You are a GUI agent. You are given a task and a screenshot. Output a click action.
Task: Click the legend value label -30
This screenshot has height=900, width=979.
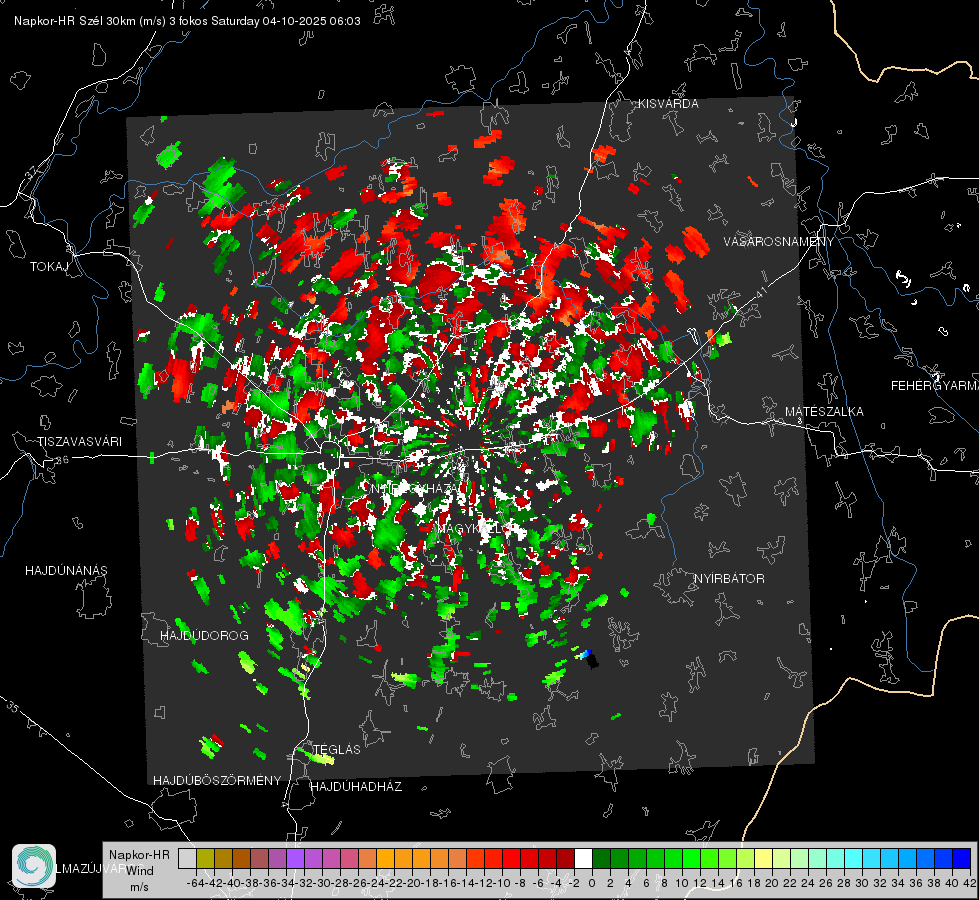click(322, 883)
